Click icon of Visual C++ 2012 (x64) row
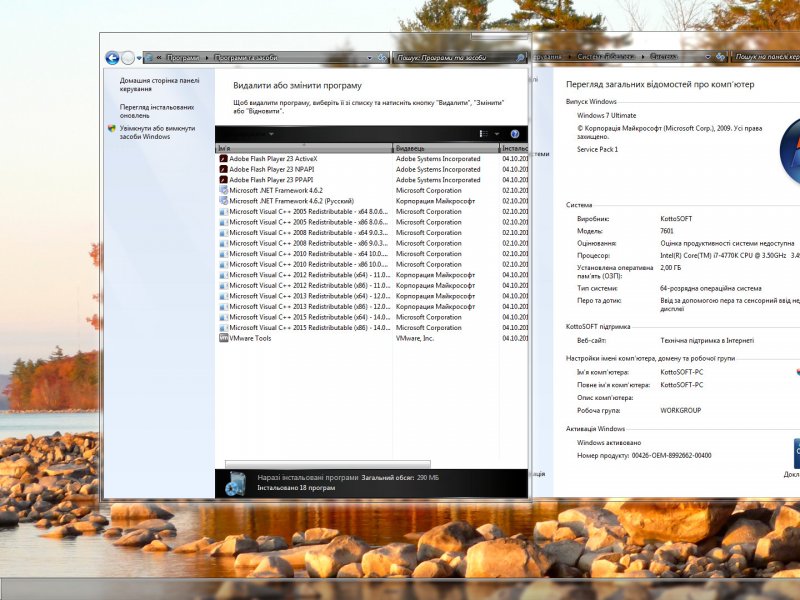 [x=223, y=274]
